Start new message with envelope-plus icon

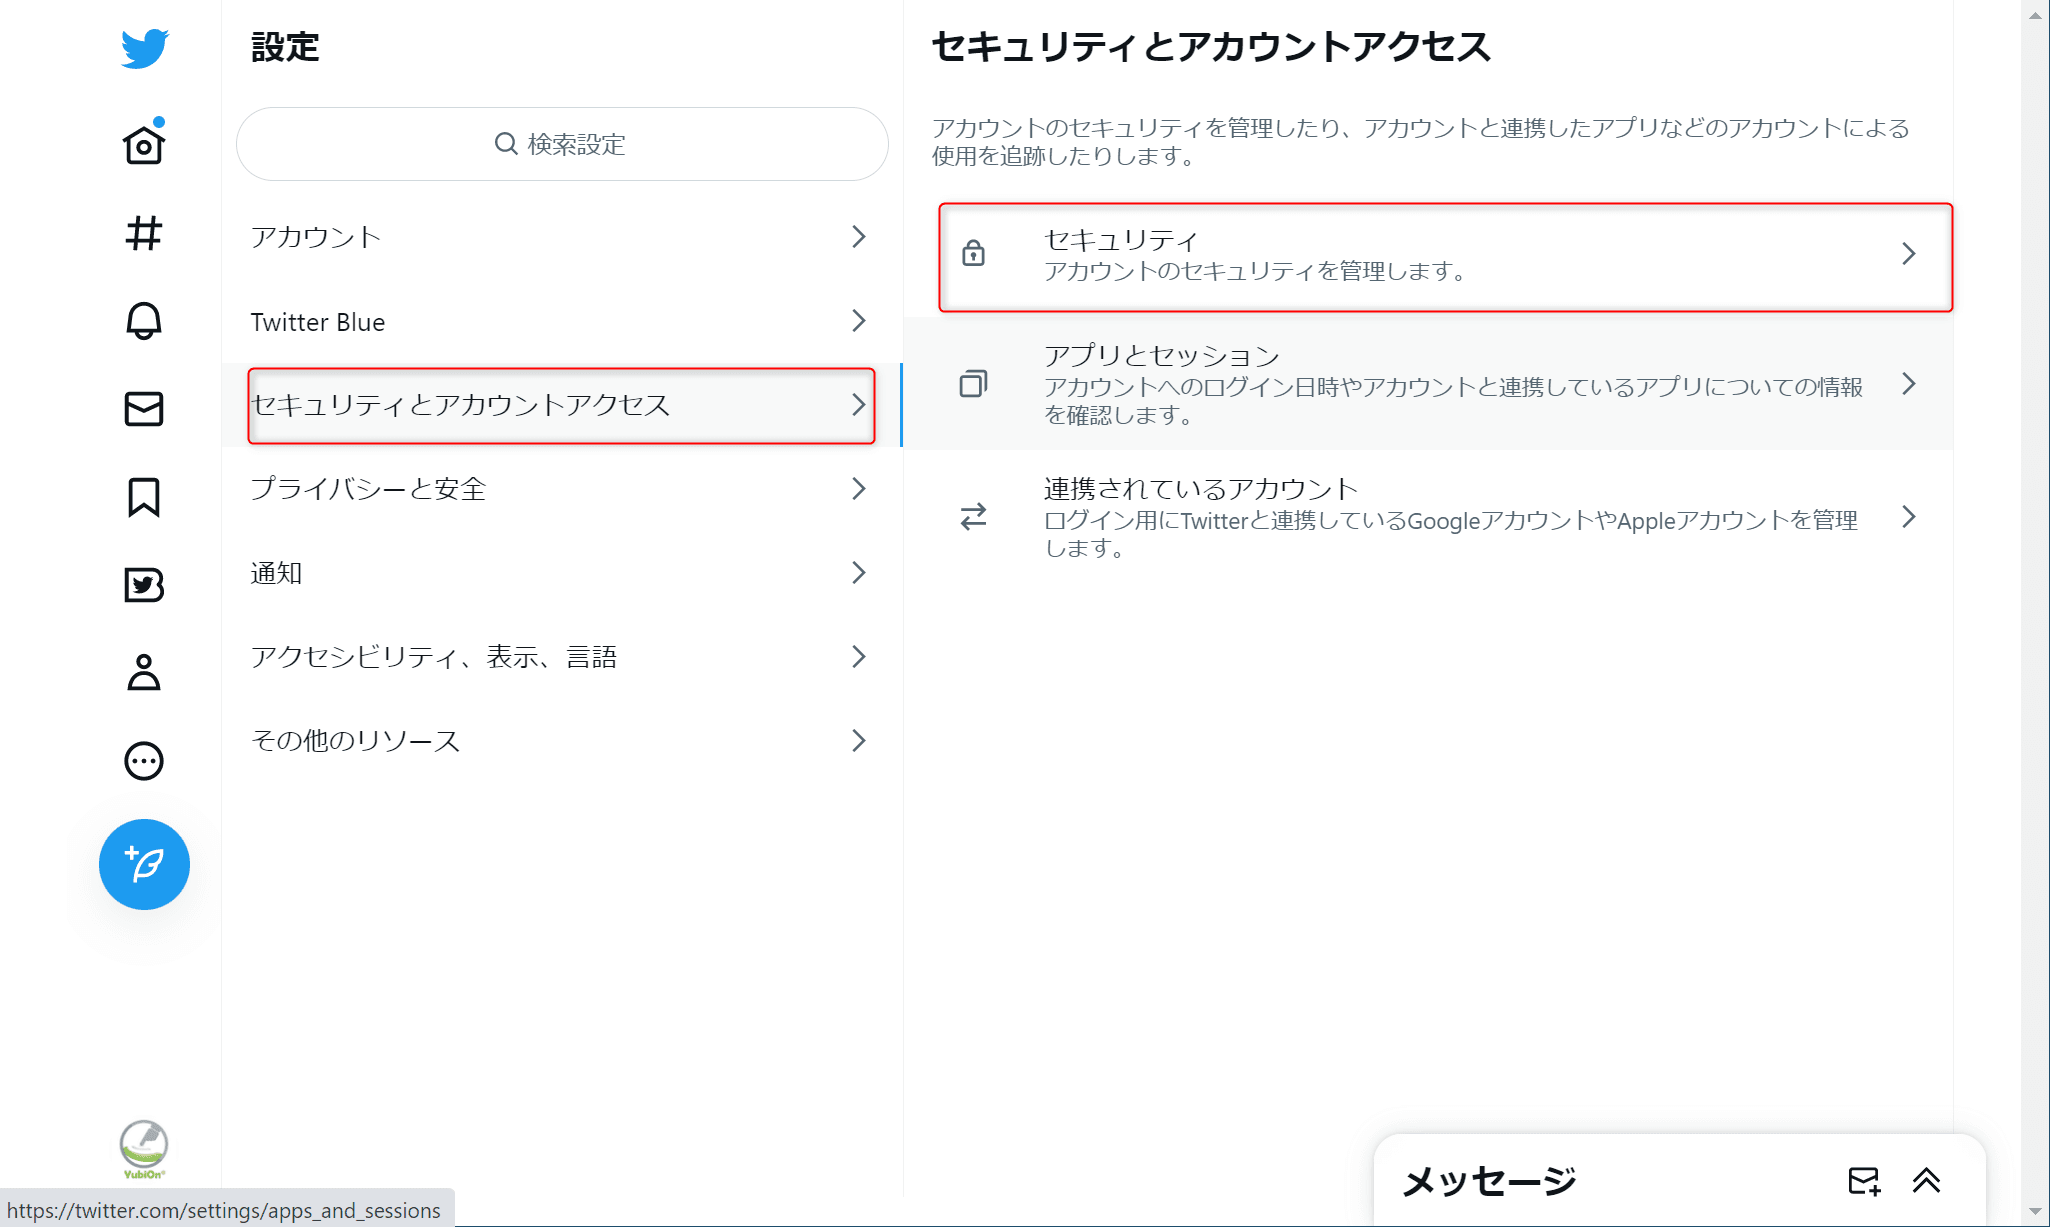[1864, 1181]
